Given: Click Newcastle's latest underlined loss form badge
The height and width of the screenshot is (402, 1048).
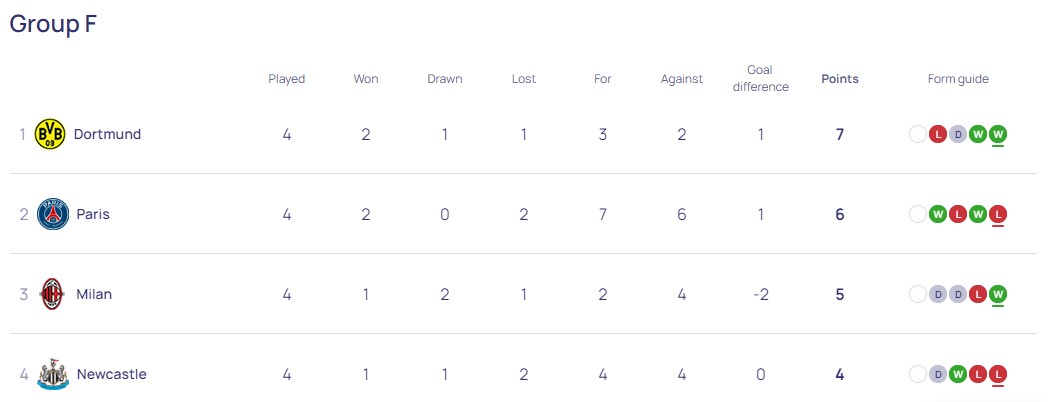Looking at the screenshot, I should click(998, 374).
